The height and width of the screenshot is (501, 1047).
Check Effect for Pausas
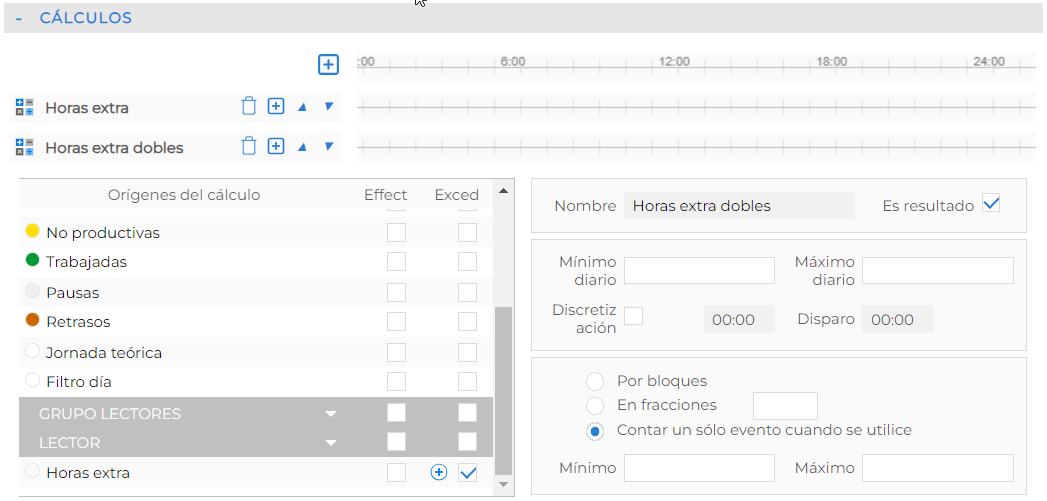(x=397, y=292)
